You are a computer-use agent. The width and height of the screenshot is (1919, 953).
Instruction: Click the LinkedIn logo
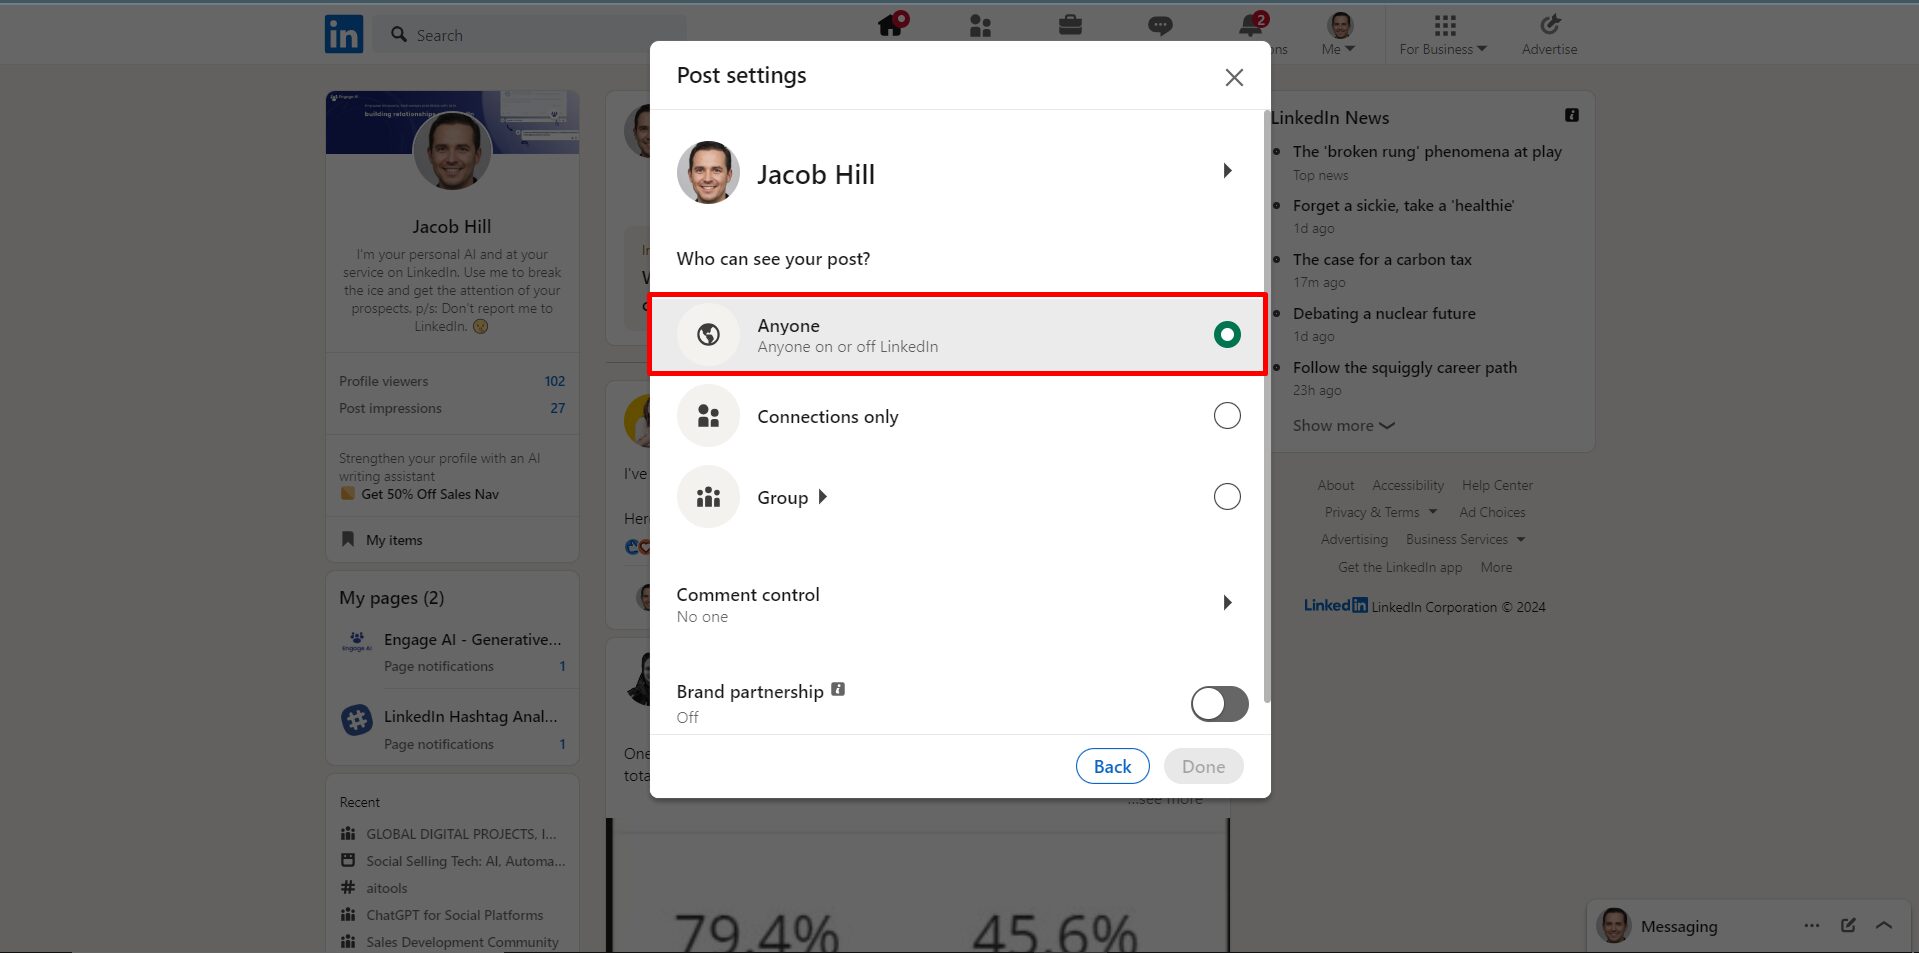click(344, 35)
